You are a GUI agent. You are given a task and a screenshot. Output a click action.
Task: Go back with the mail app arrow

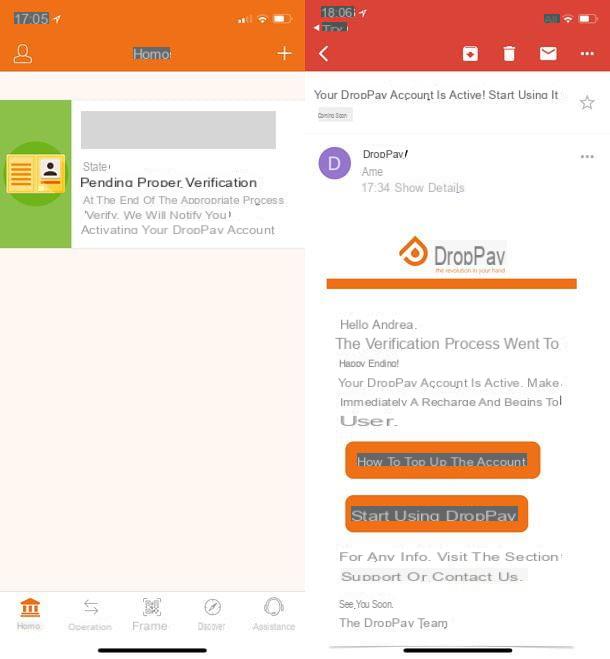click(x=323, y=54)
